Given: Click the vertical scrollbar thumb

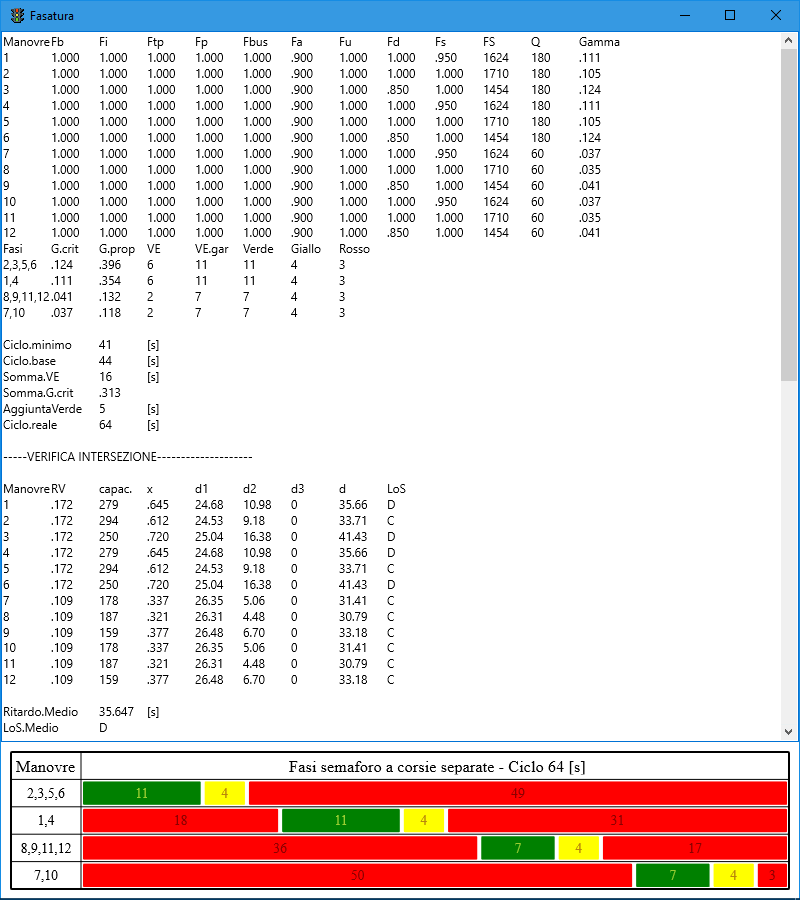Looking at the screenshot, I should [789, 214].
